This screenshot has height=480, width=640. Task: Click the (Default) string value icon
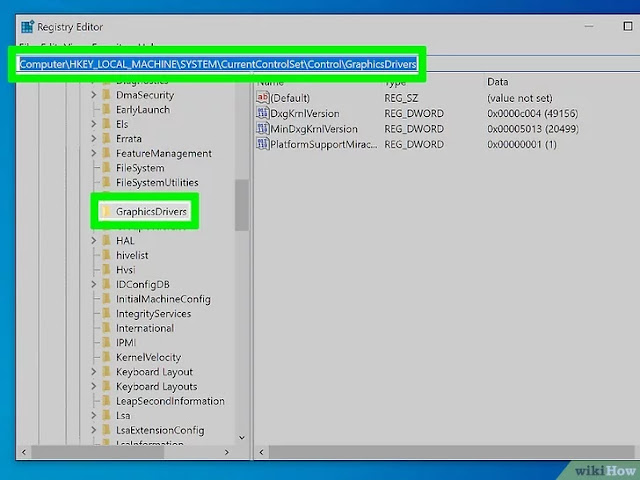(x=262, y=98)
